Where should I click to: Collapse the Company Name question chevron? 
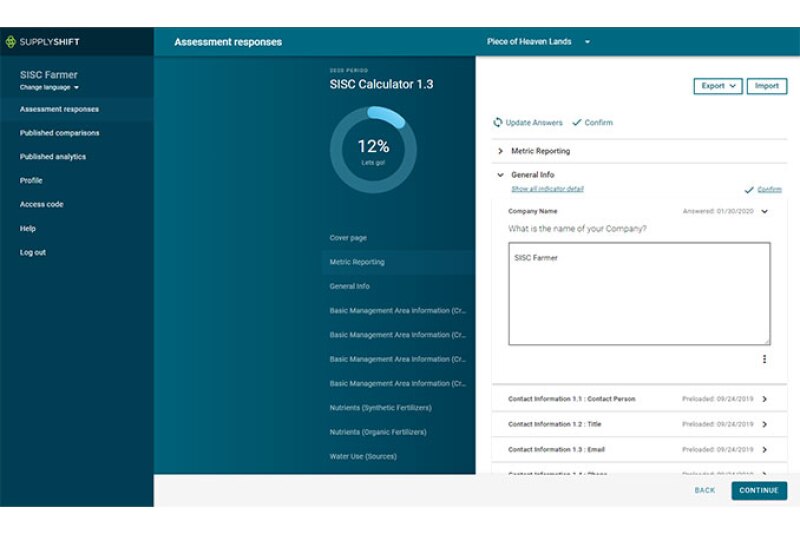point(764,211)
